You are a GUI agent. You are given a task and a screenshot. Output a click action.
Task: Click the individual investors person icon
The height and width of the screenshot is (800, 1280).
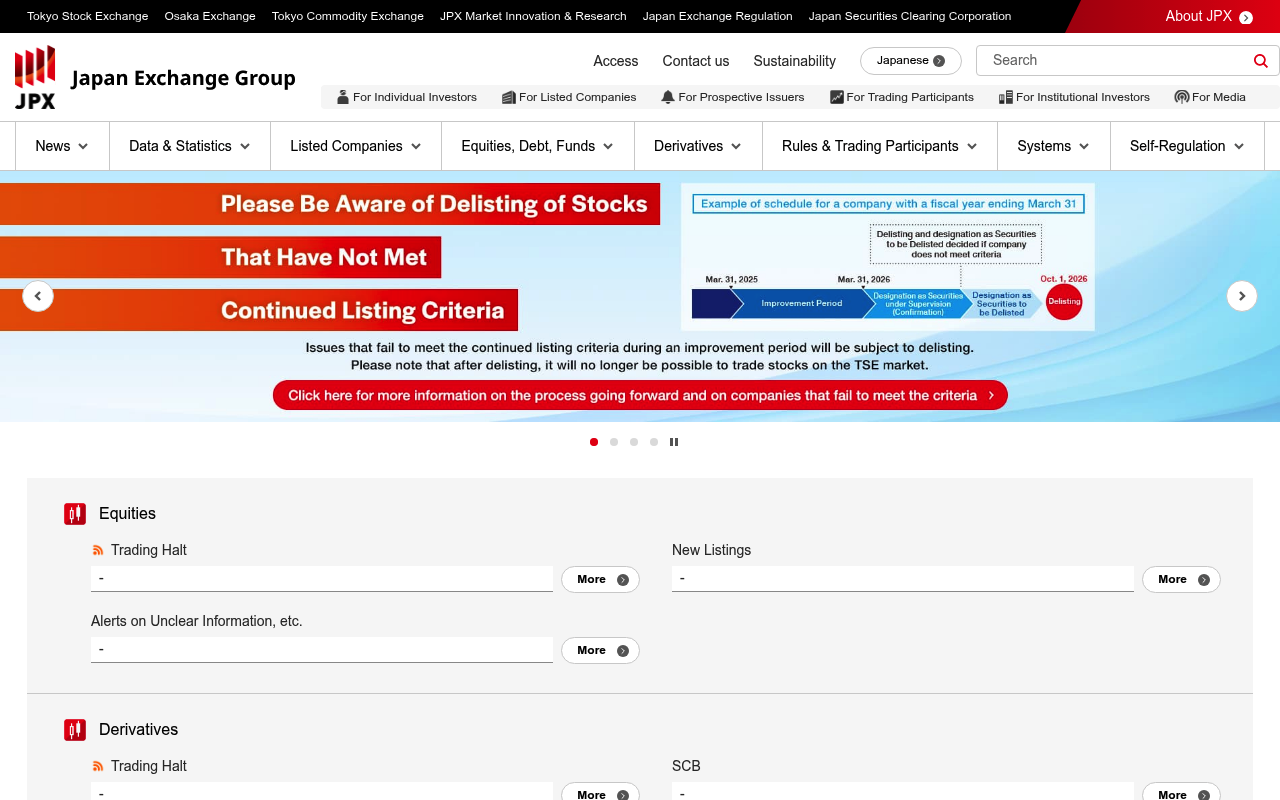pos(343,97)
